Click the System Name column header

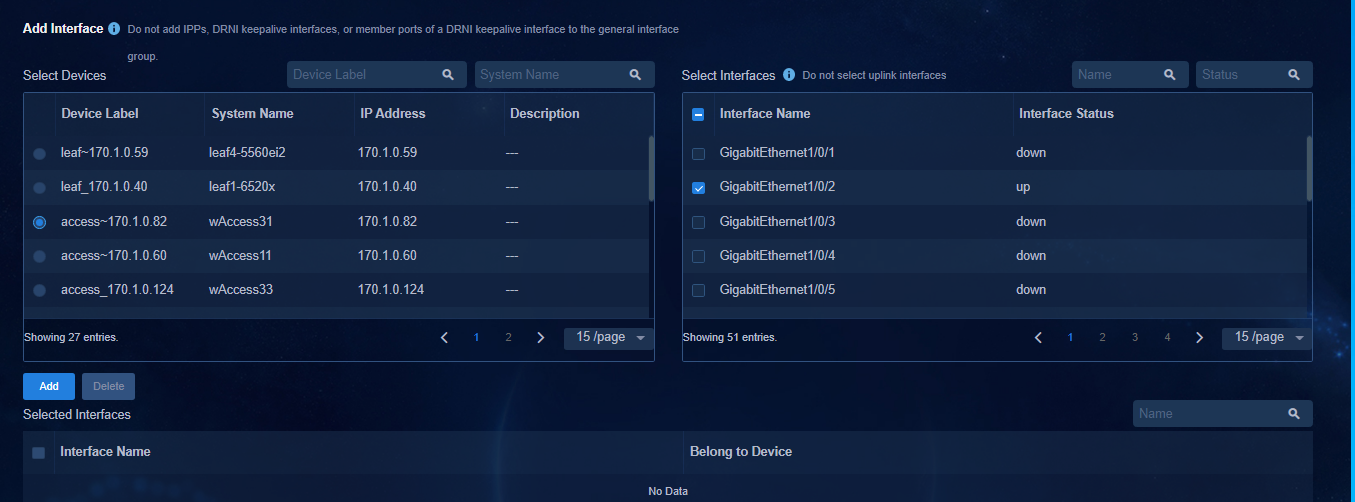click(x=253, y=114)
